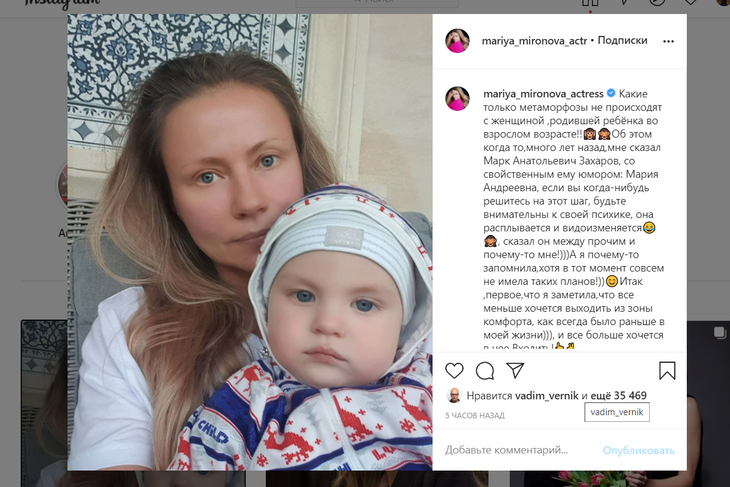Focus the Добавьте комментарий field
Image resolution: width=730 pixels, height=487 pixels.
[519, 450]
